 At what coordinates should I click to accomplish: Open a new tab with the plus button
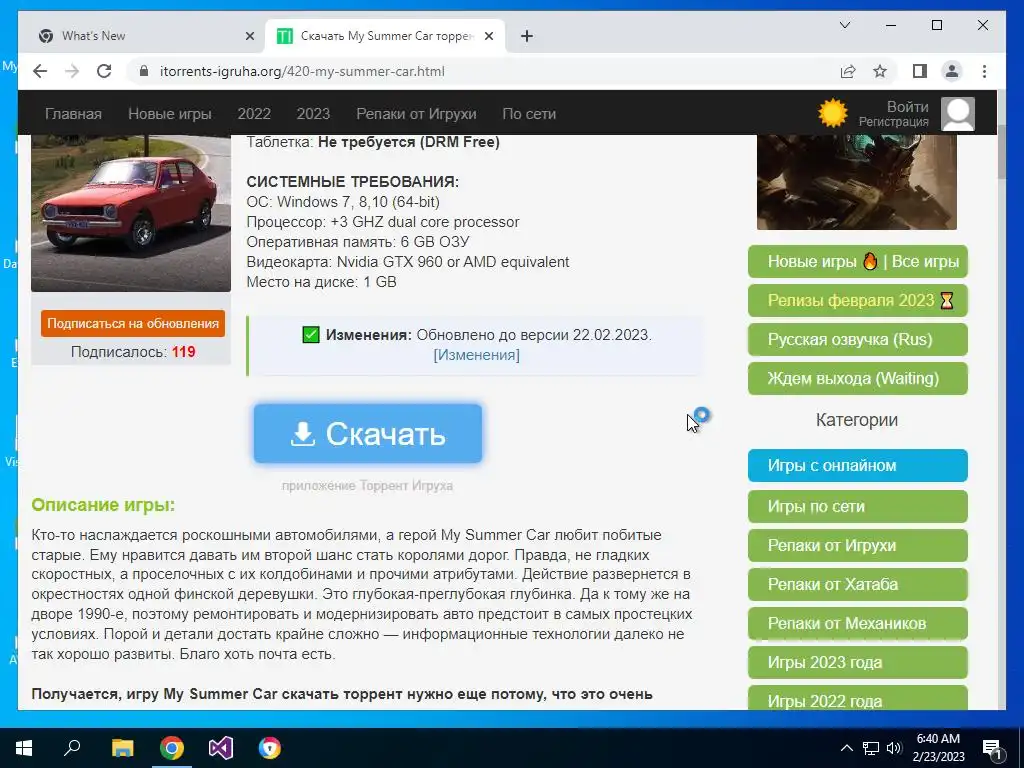pyautogui.click(x=527, y=36)
